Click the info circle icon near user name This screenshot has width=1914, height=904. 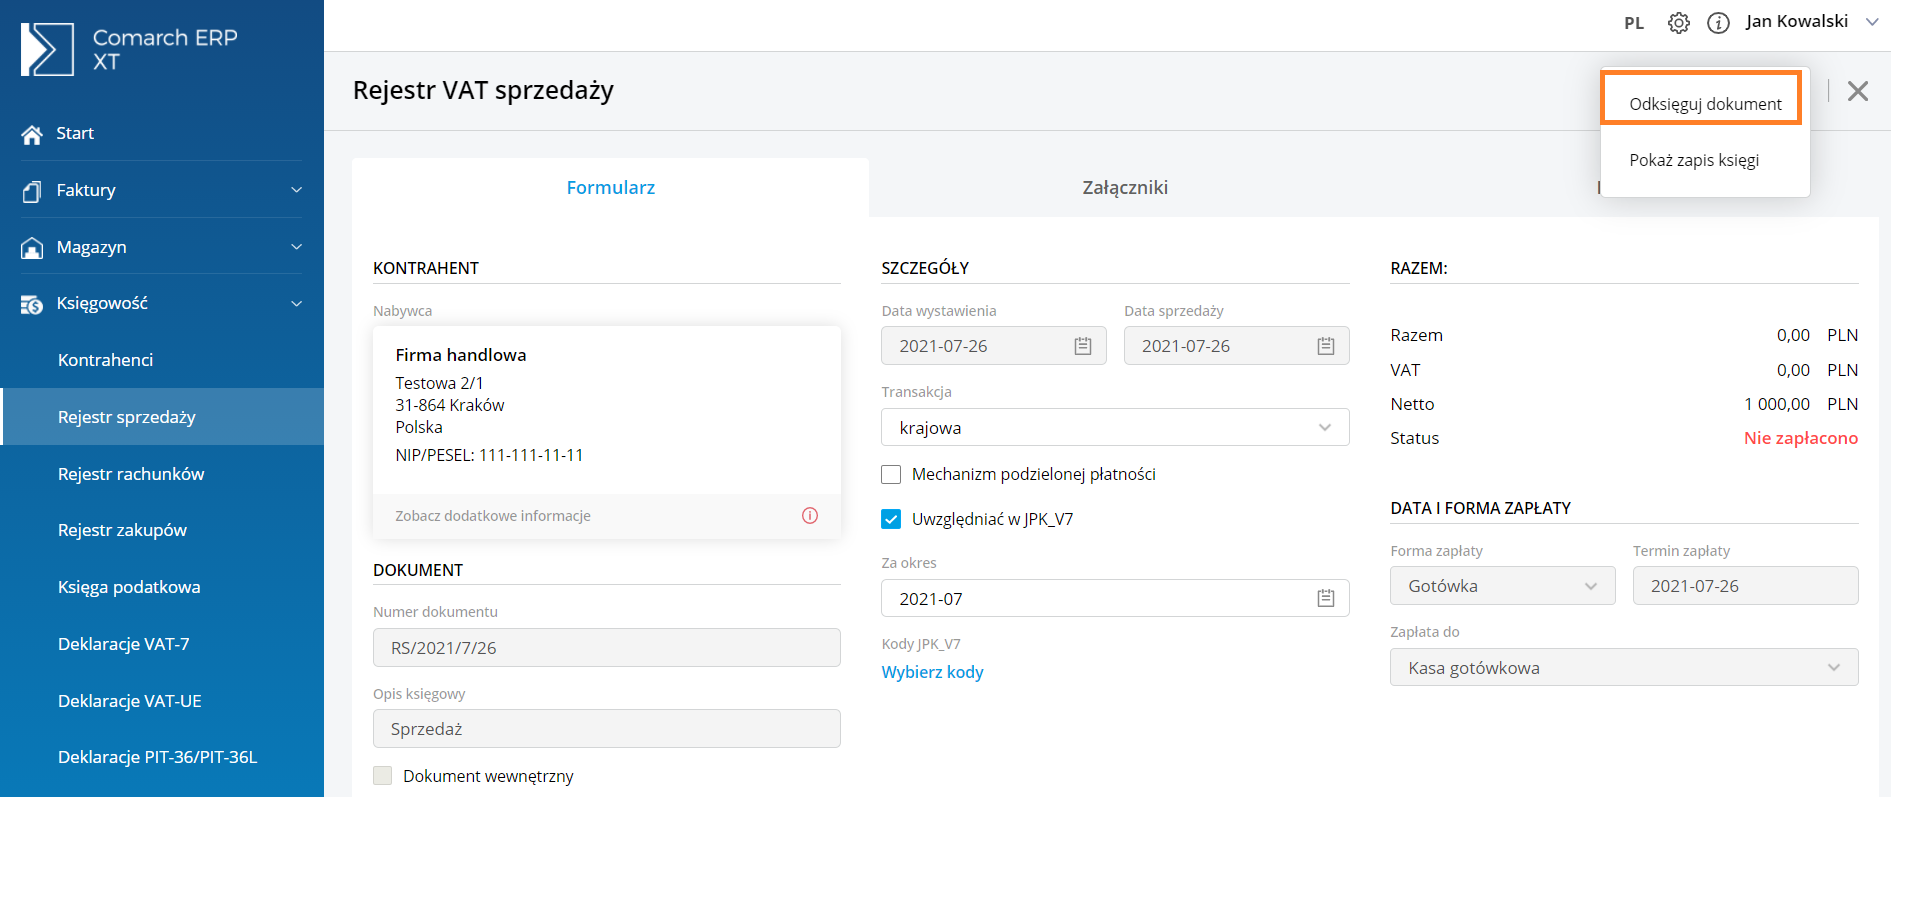1718,23
